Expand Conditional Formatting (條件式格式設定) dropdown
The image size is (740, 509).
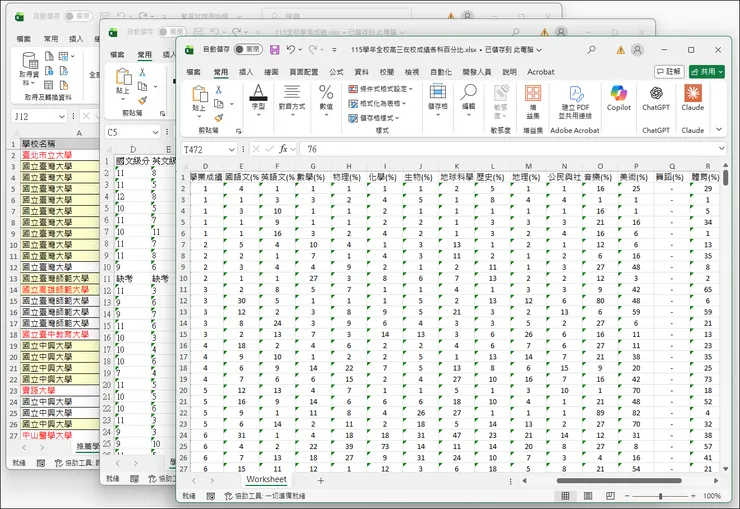[x=380, y=88]
